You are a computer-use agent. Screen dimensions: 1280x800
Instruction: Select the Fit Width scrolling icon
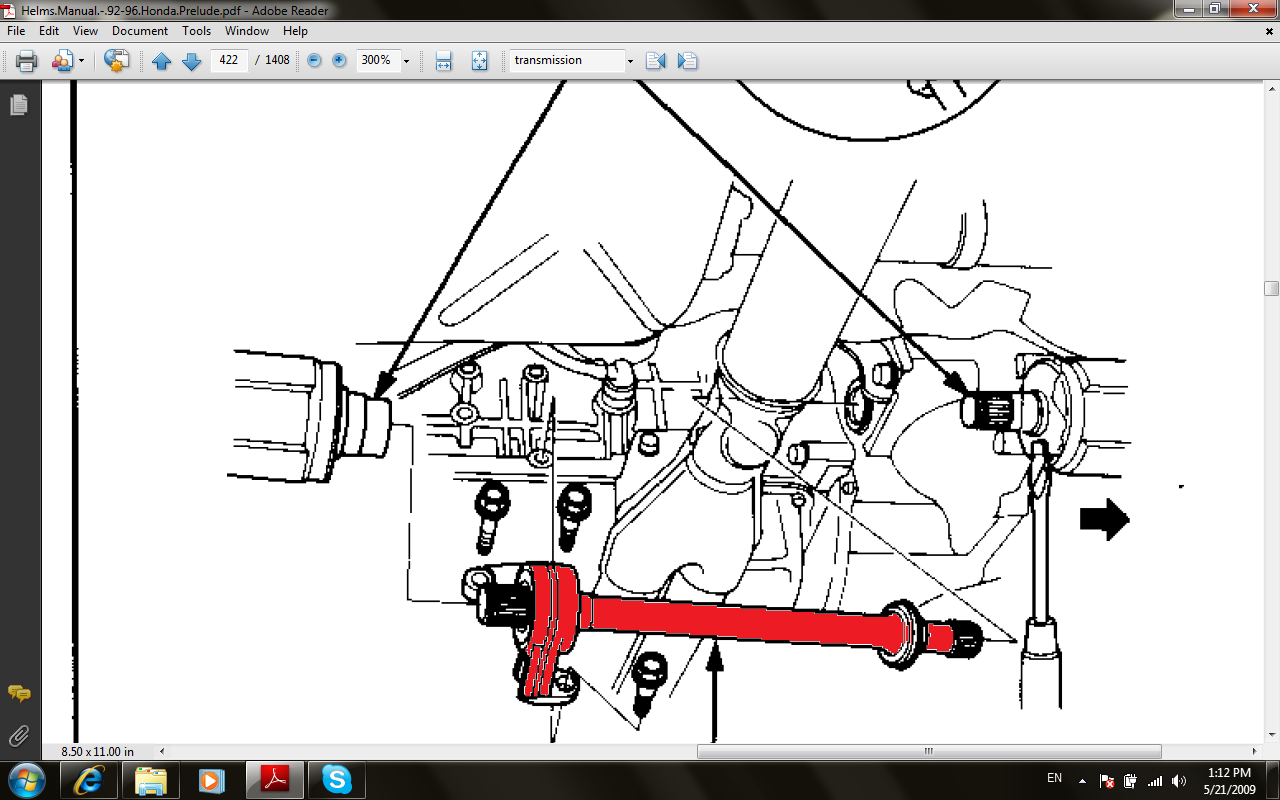click(x=444, y=61)
